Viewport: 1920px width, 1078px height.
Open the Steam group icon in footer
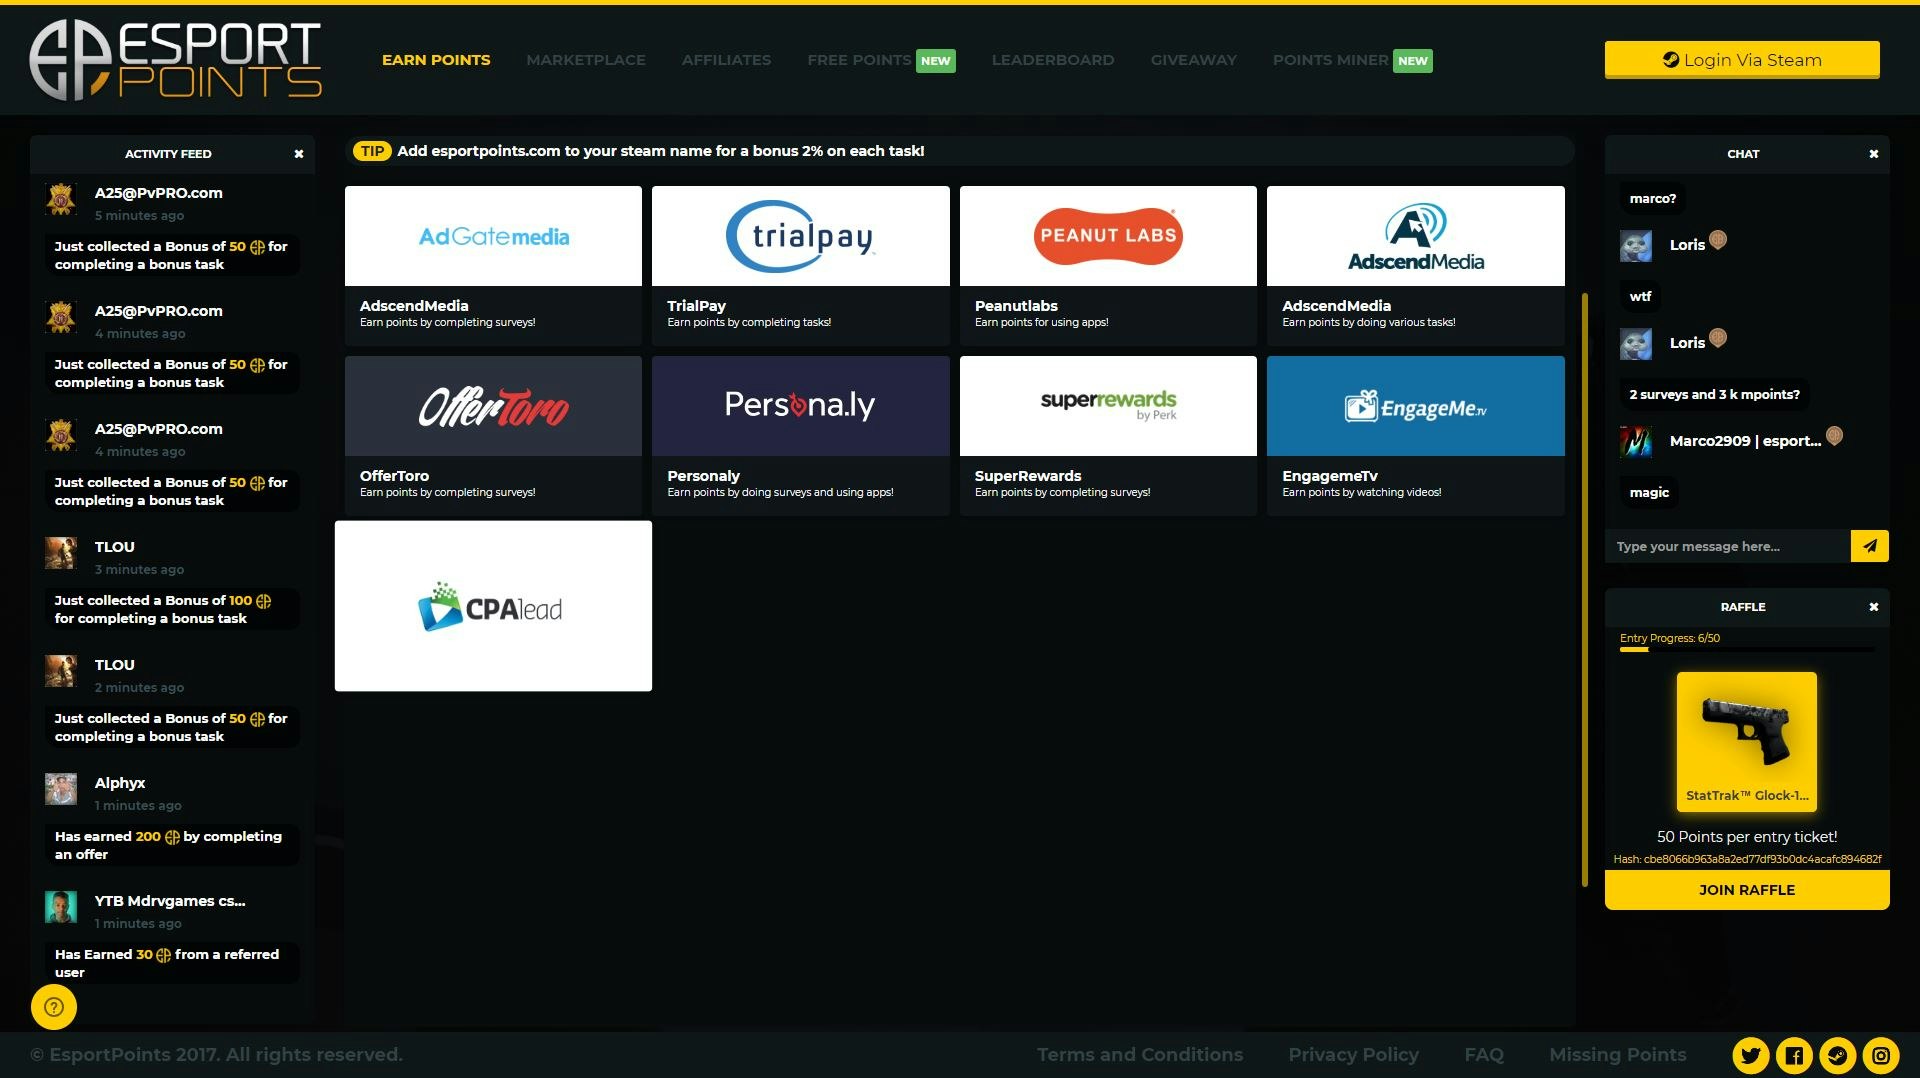[1838, 1055]
